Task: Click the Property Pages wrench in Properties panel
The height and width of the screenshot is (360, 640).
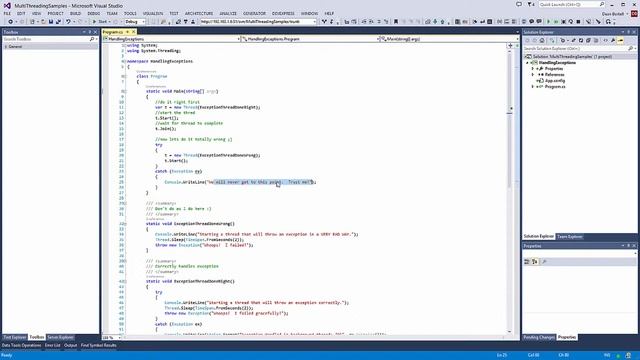Action: (x=544, y=262)
